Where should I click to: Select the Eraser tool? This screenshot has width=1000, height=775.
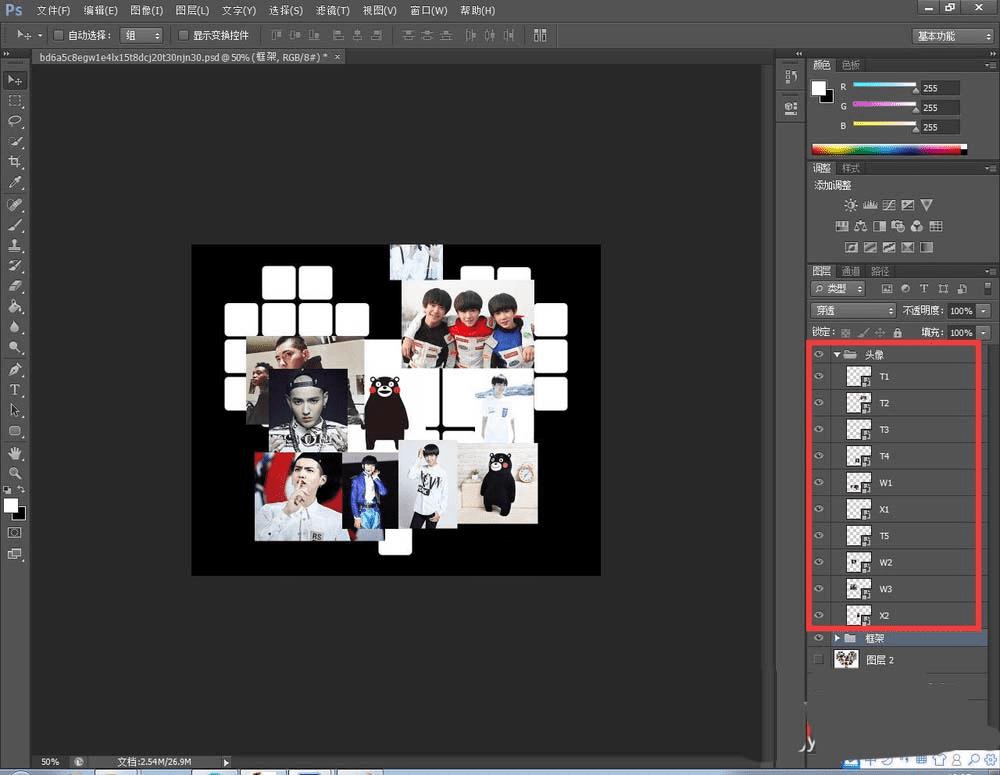pos(15,286)
